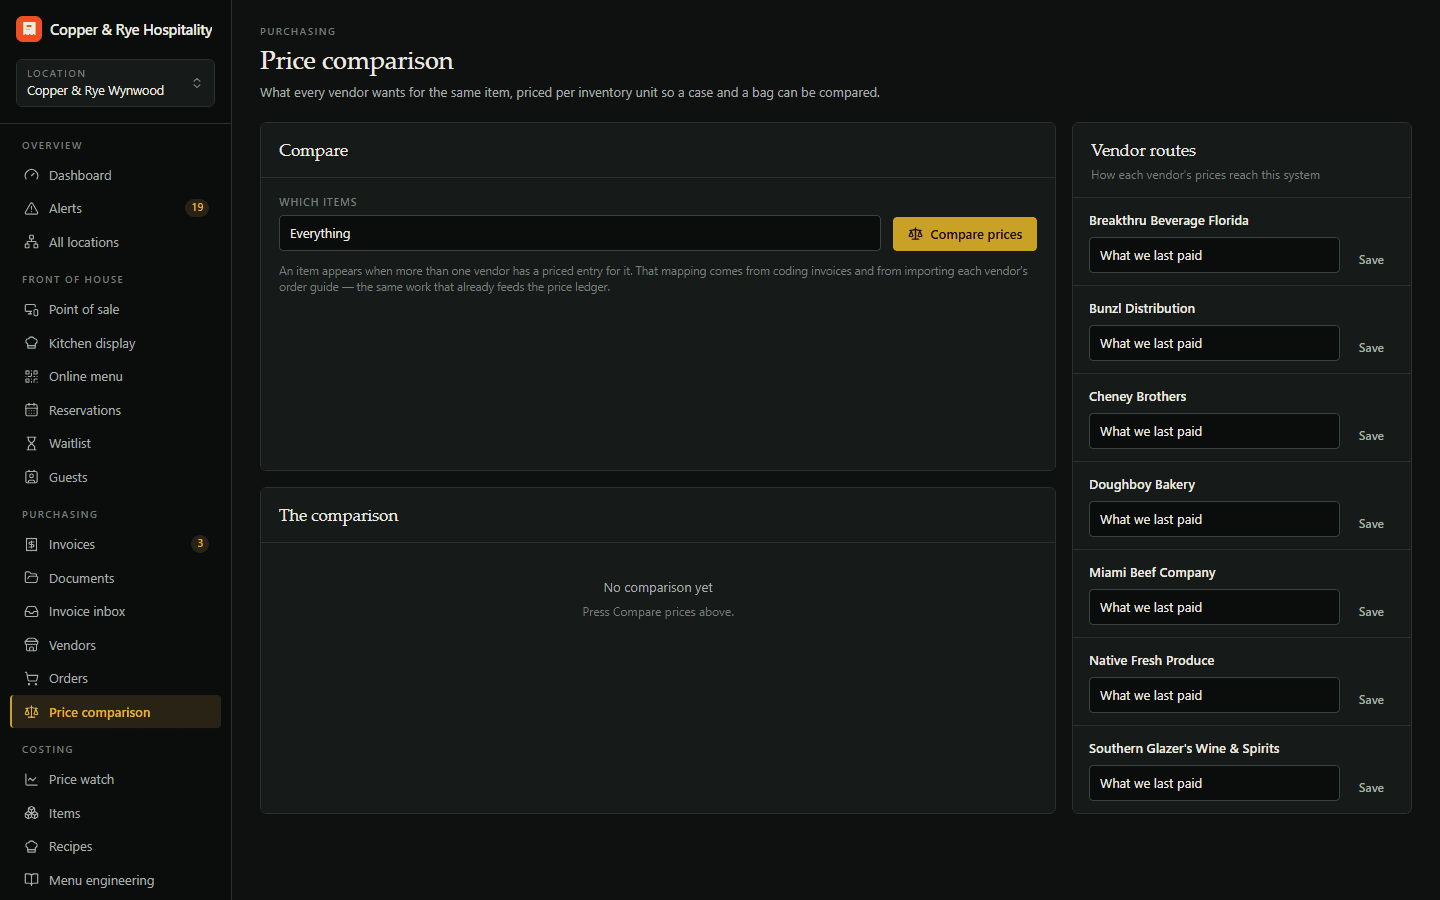Click the Alerts triangle icon

31,208
